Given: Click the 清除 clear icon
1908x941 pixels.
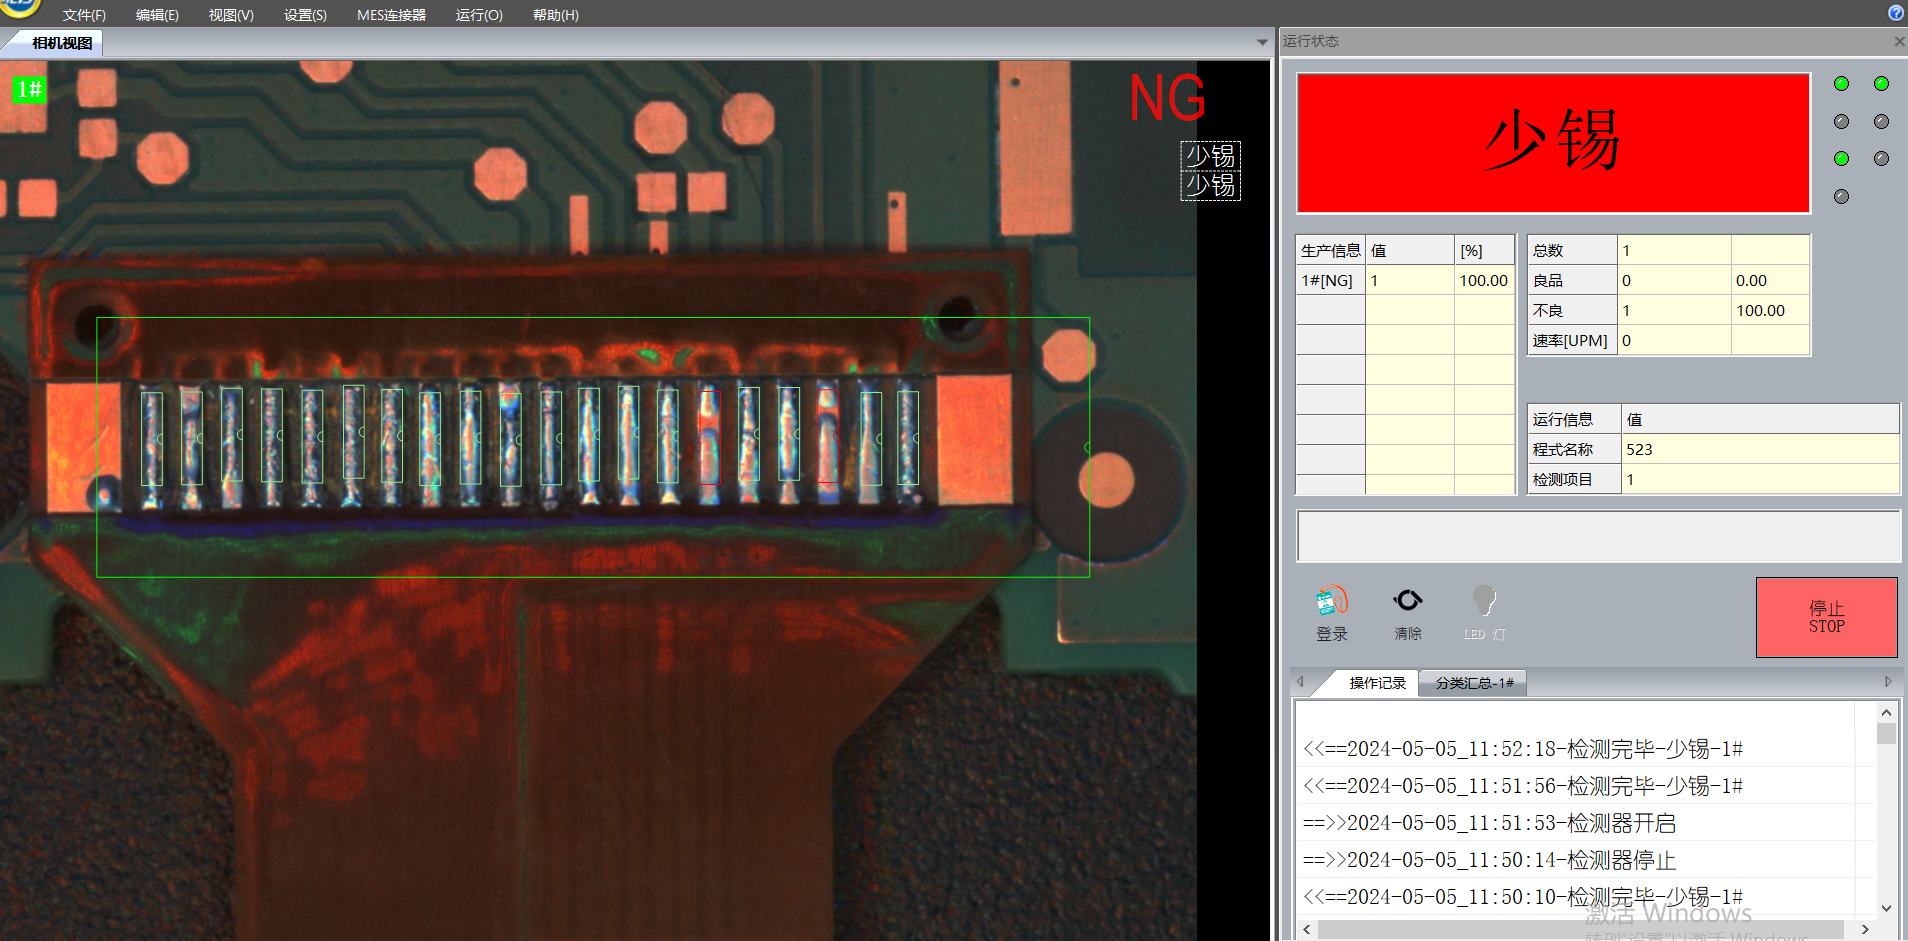Looking at the screenshot, I should point(1407,601).
